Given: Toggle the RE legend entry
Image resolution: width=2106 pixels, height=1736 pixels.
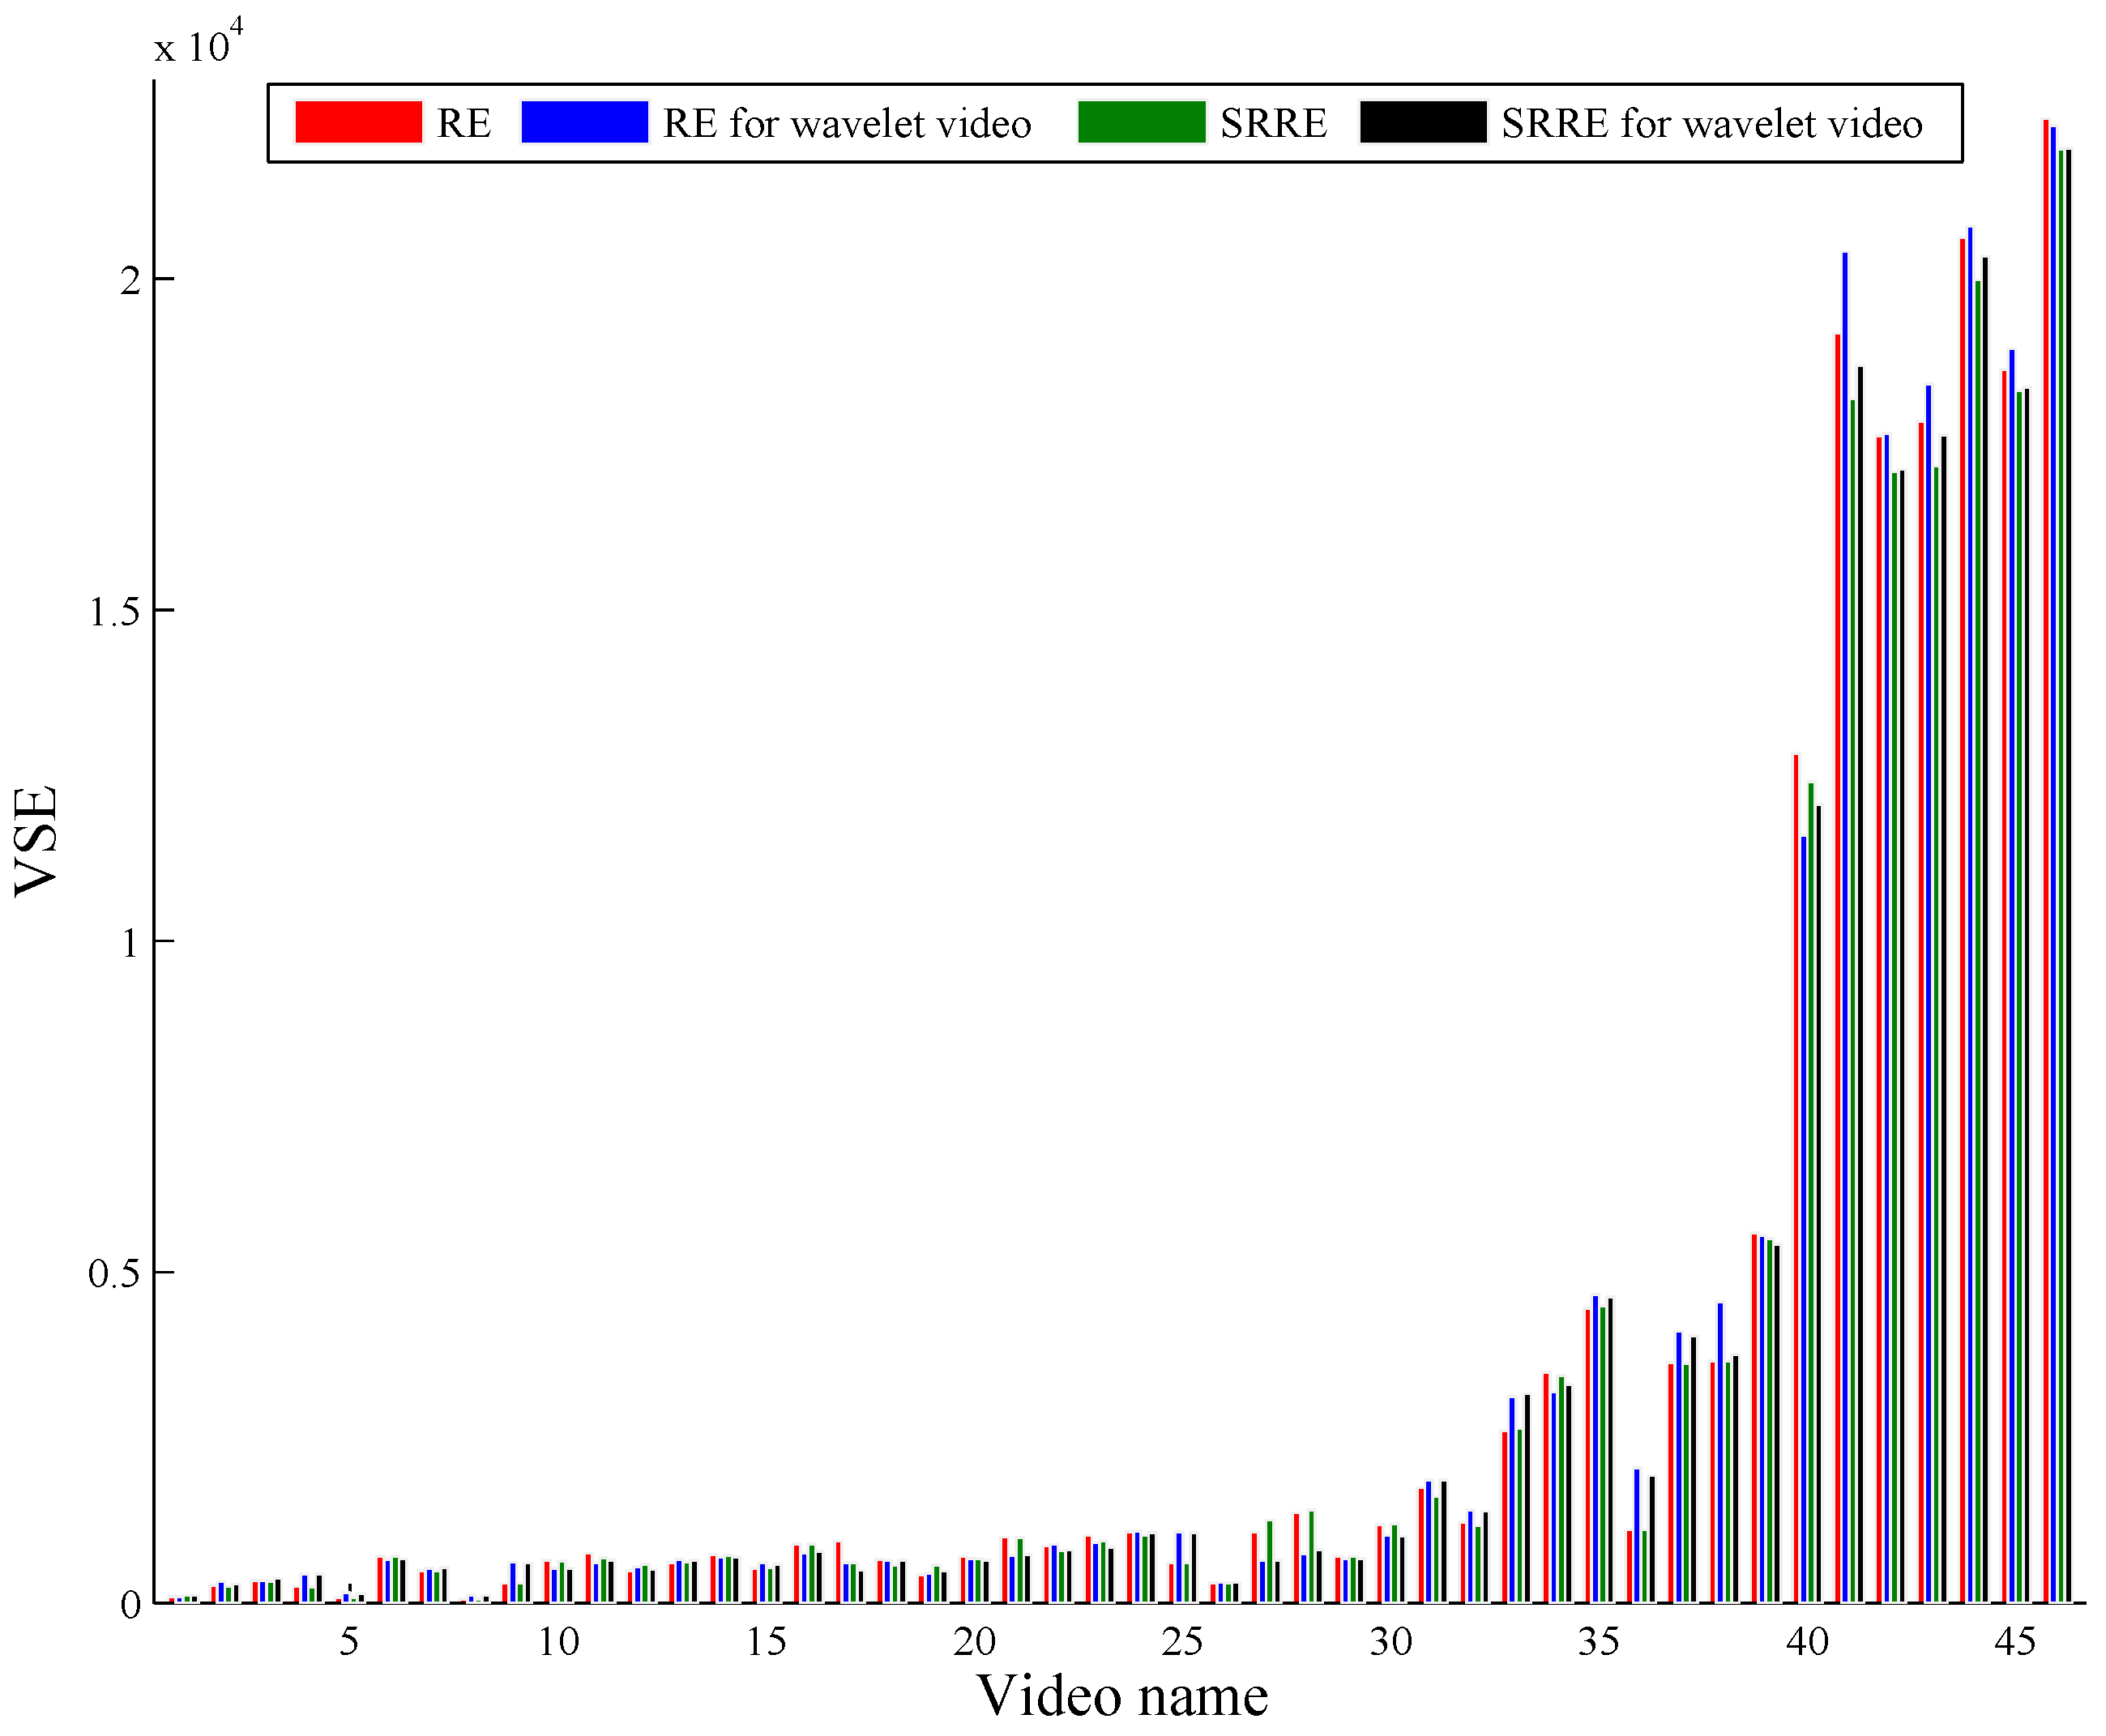Looking at the screenshot, I should tap(465, 122).
